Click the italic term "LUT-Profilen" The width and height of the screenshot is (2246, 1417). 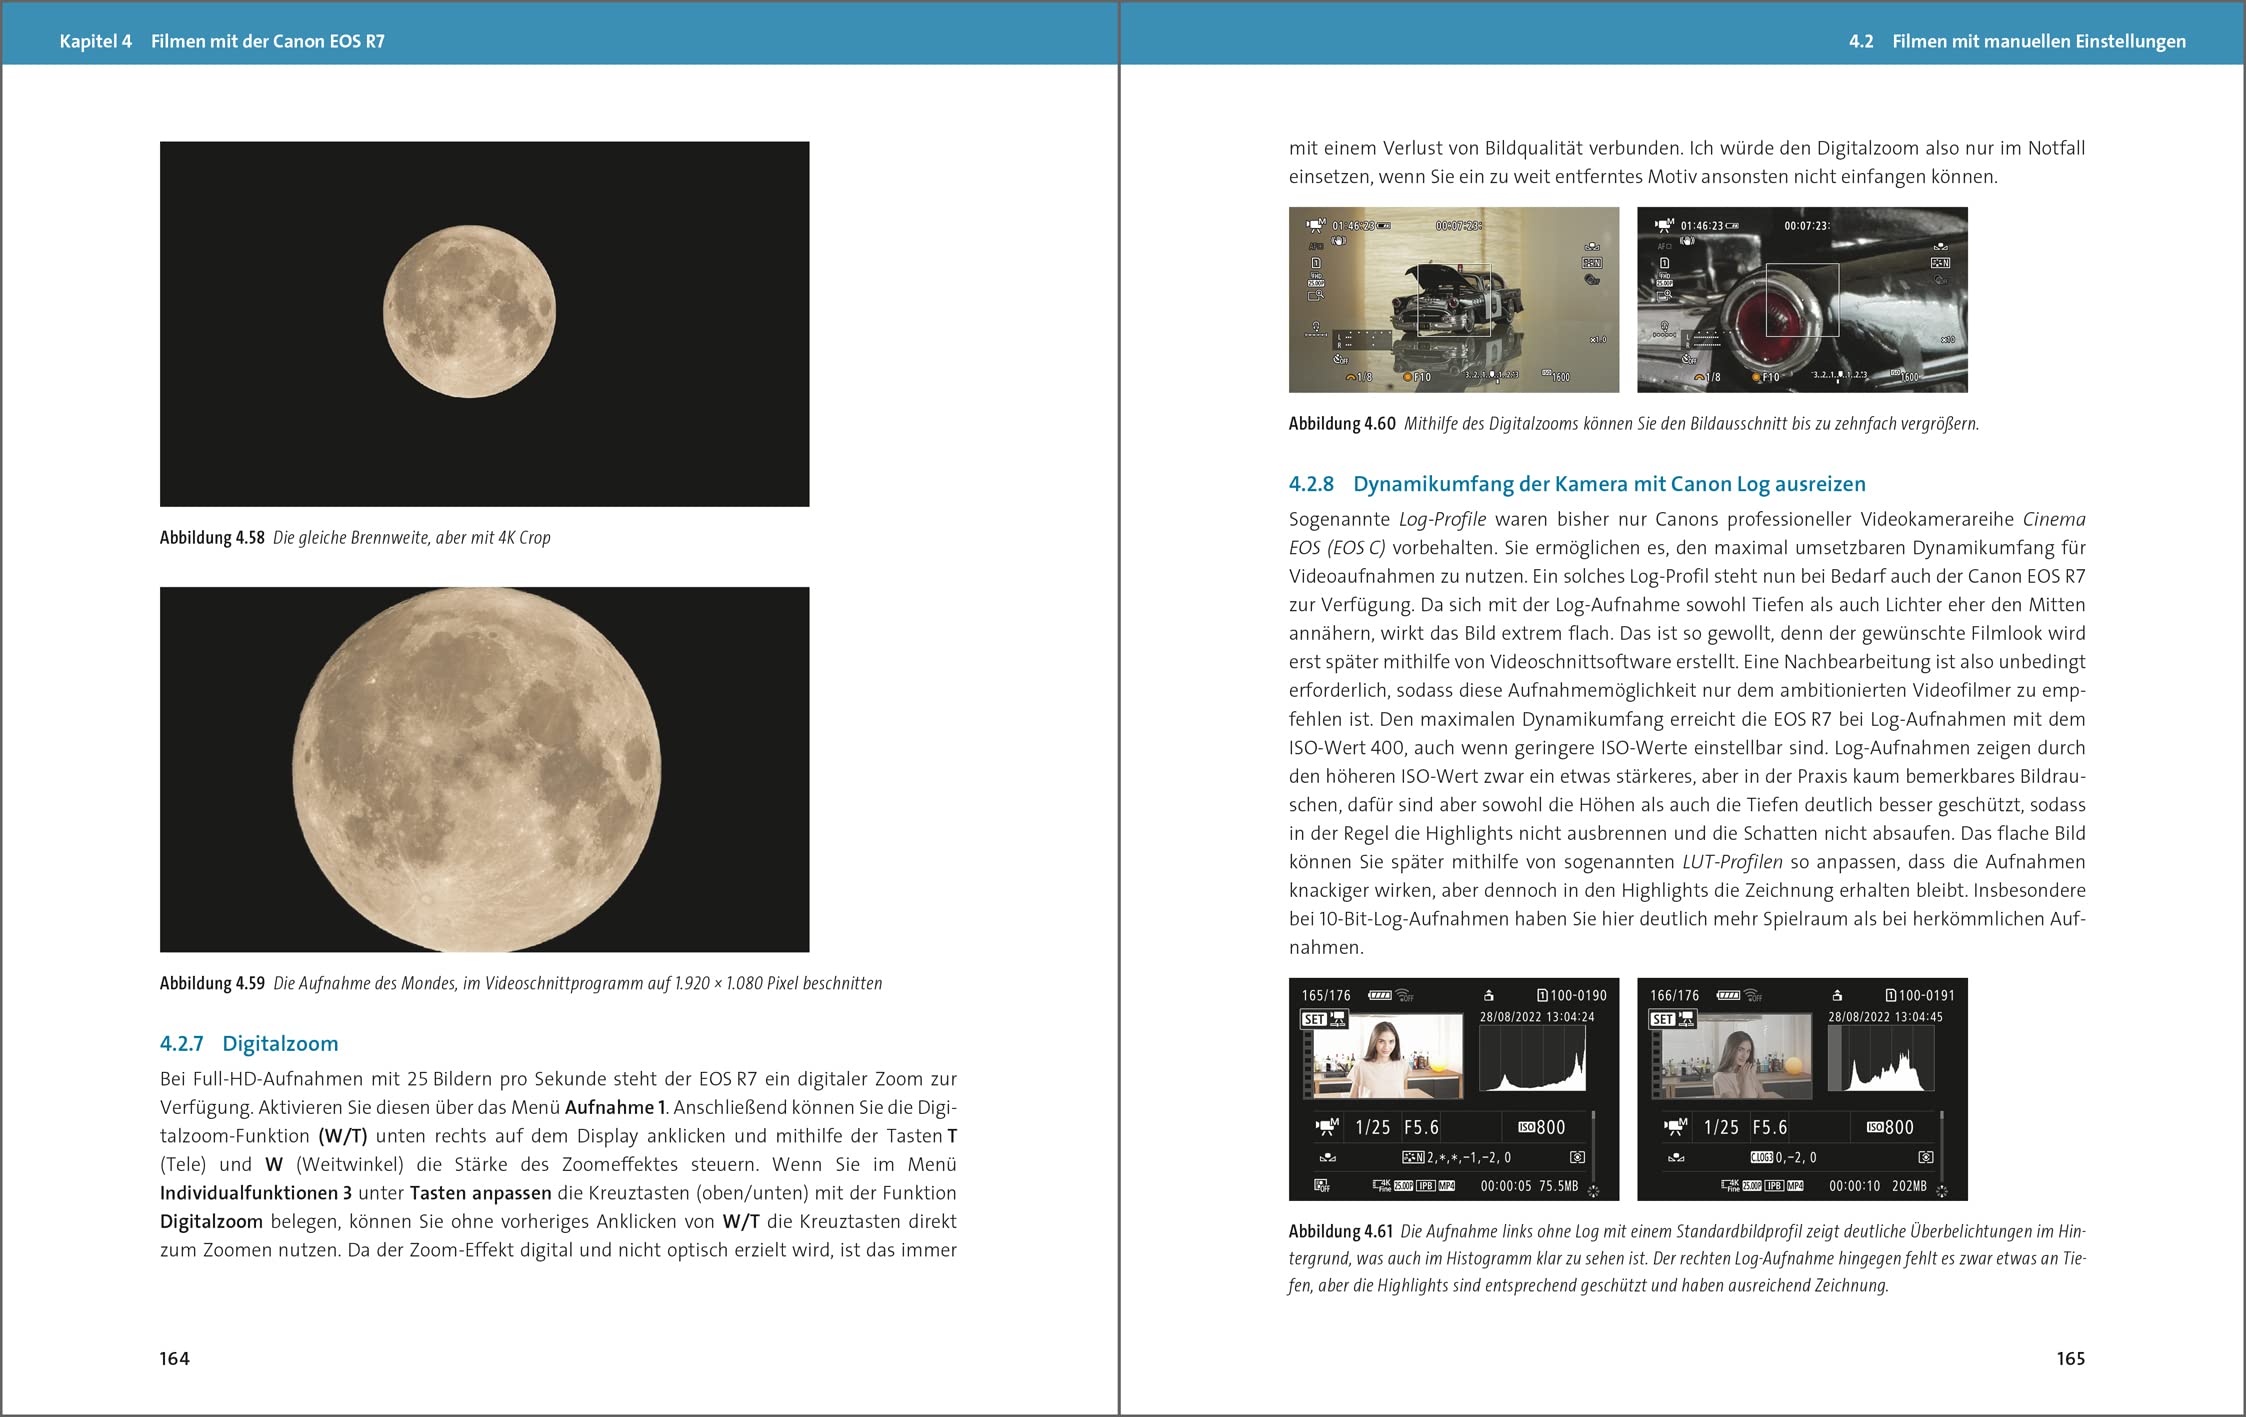1733,862
